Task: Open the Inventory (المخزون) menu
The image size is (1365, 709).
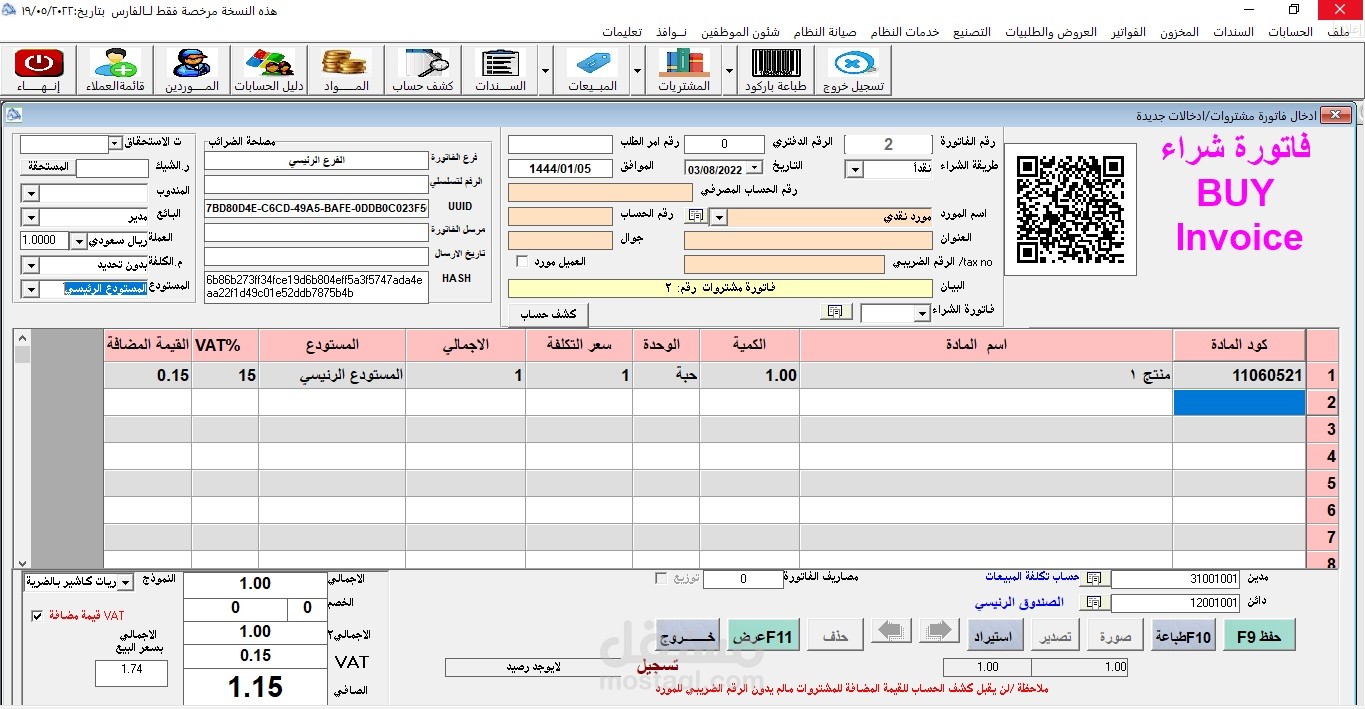Action: [1179, 32]
